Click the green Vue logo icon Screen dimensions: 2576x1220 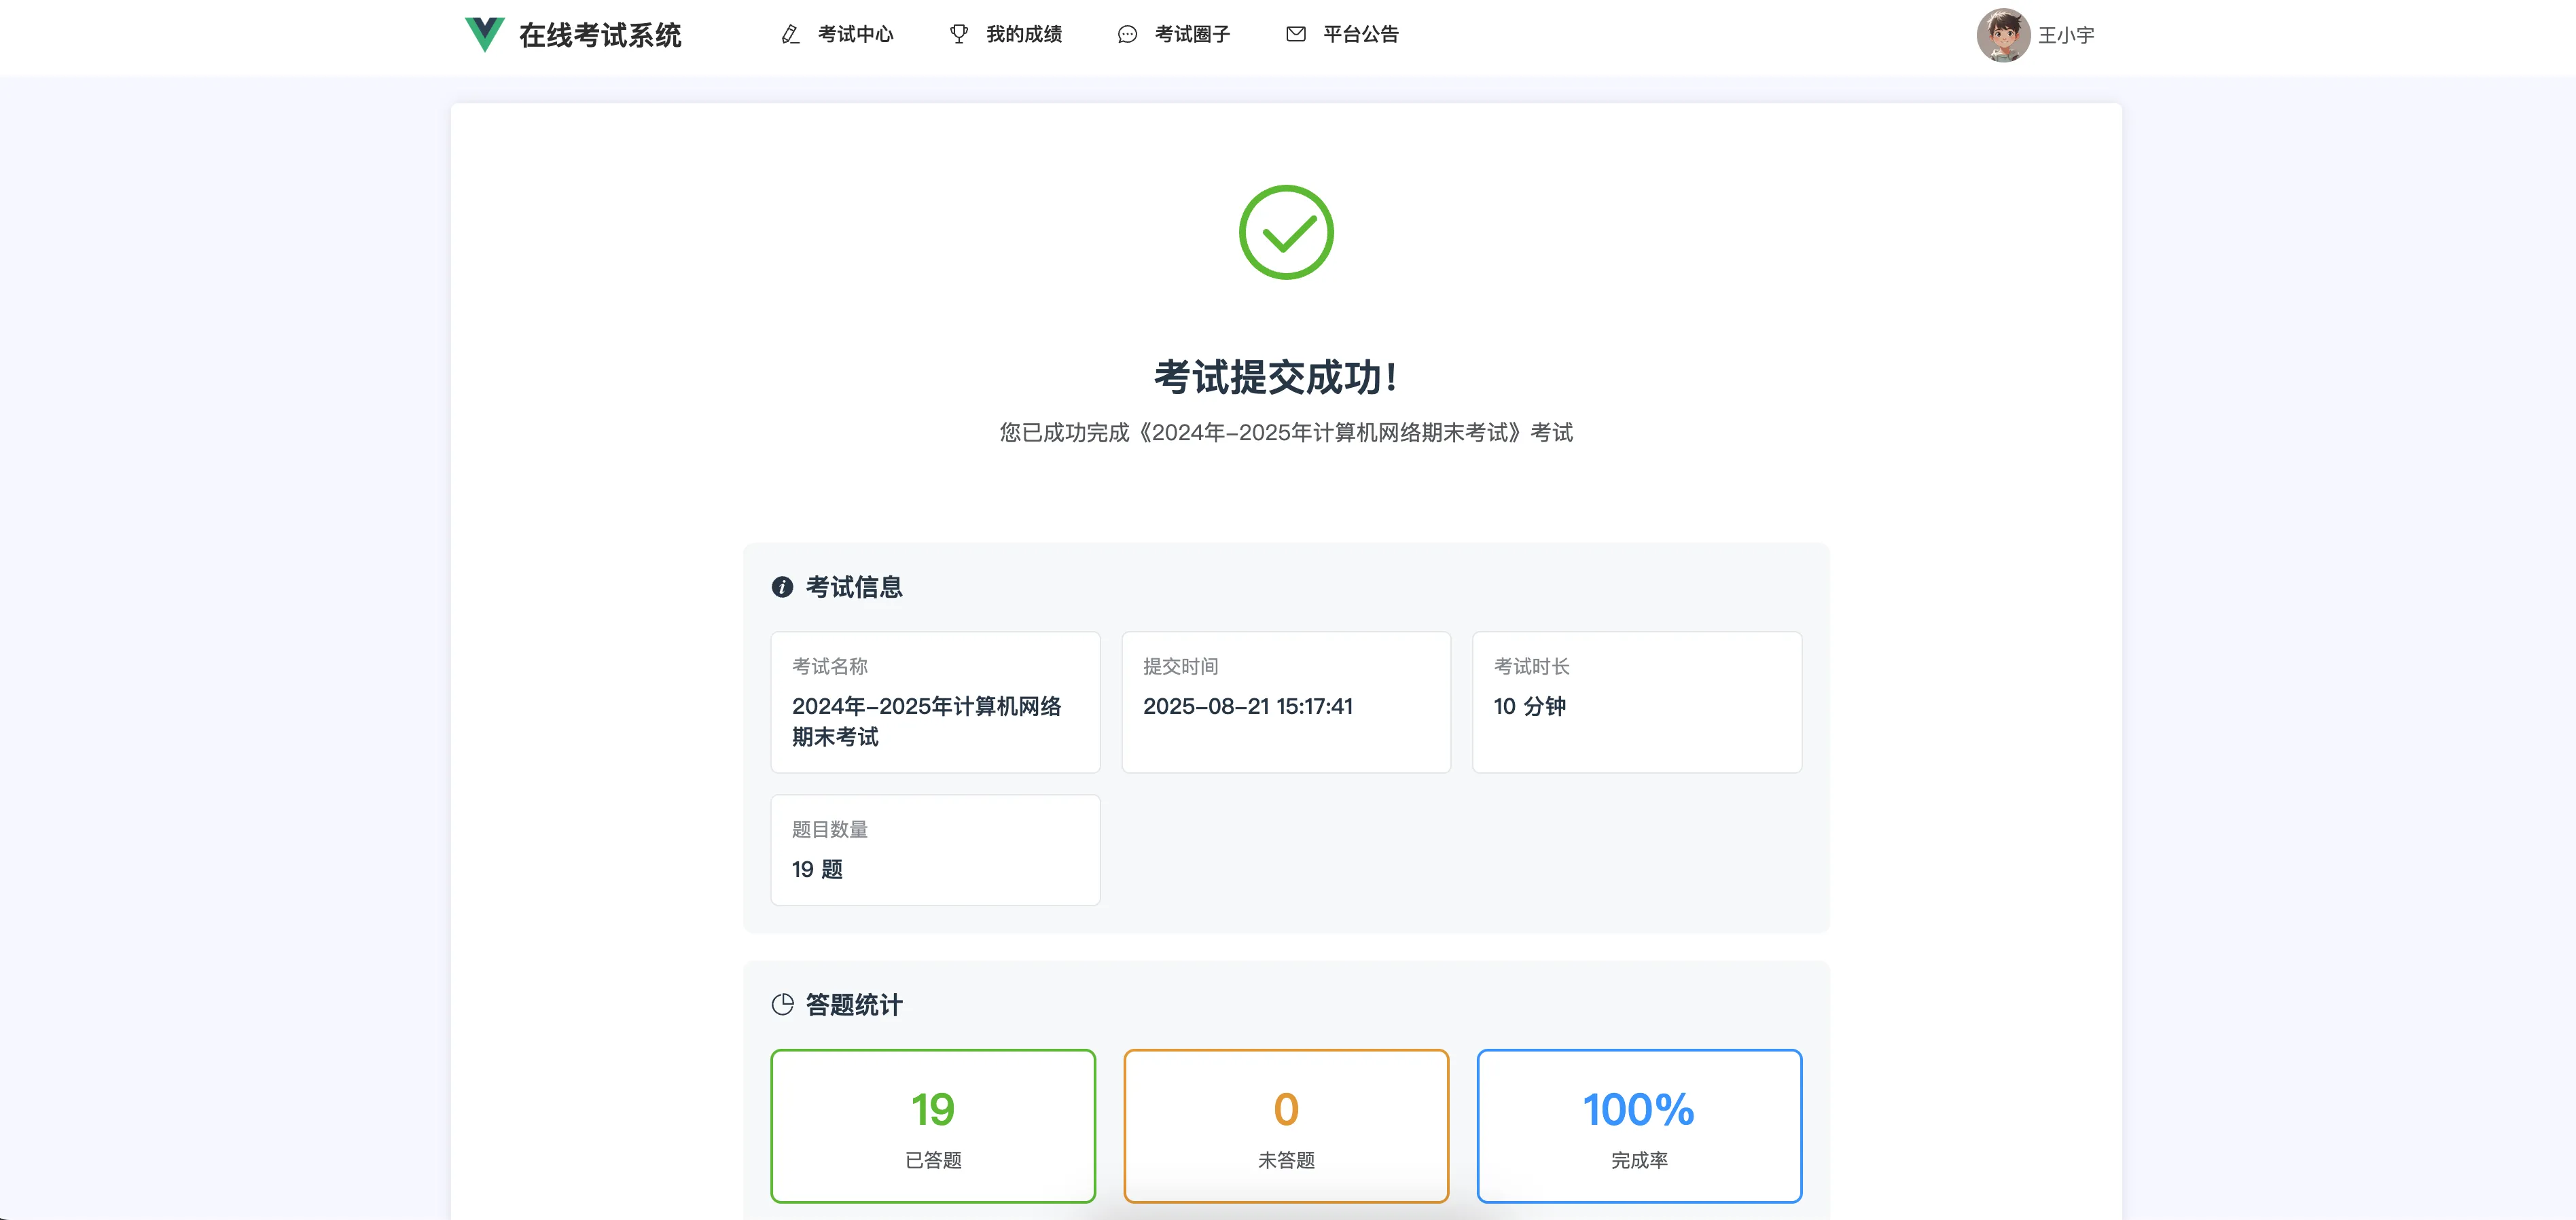(484, 35)
